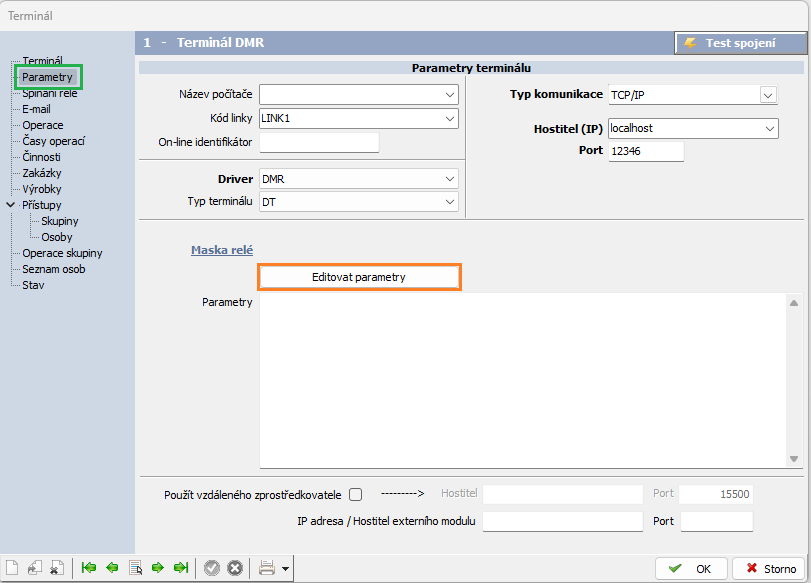Viewport: 811px width, 583px height.
Task: Open the Typ komunikace dropdown
Action: pos(768,95)
